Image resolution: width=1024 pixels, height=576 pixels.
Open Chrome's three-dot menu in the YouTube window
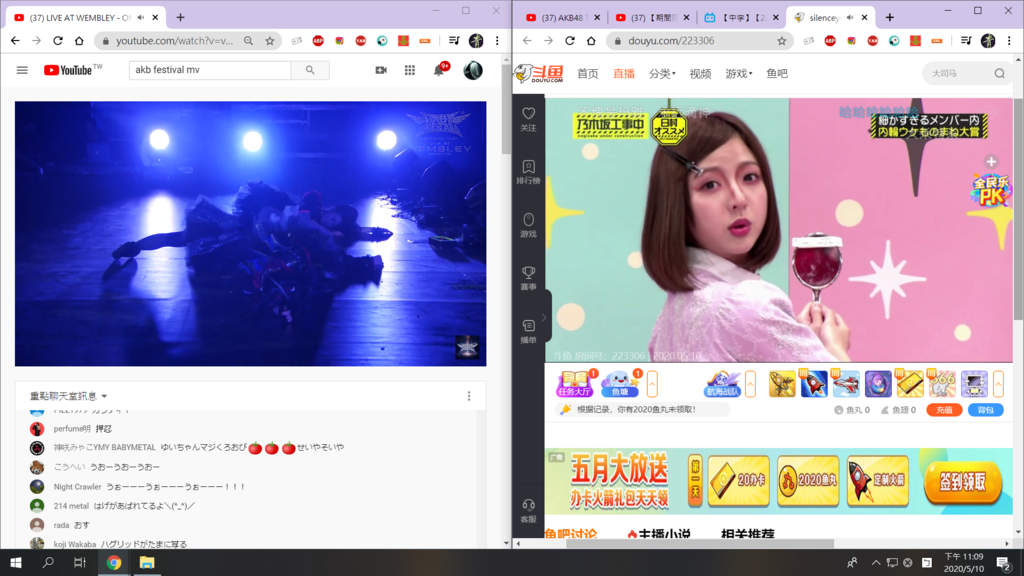[497, 40]
